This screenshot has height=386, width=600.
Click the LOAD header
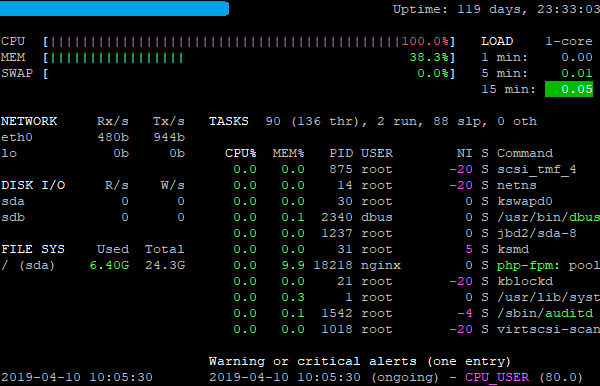pyautogui.click(x=497, y=41)
